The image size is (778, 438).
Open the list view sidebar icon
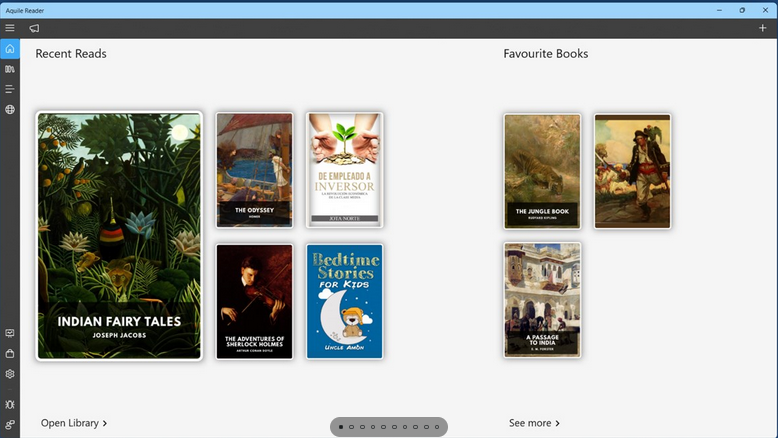(x=10, y=89)
